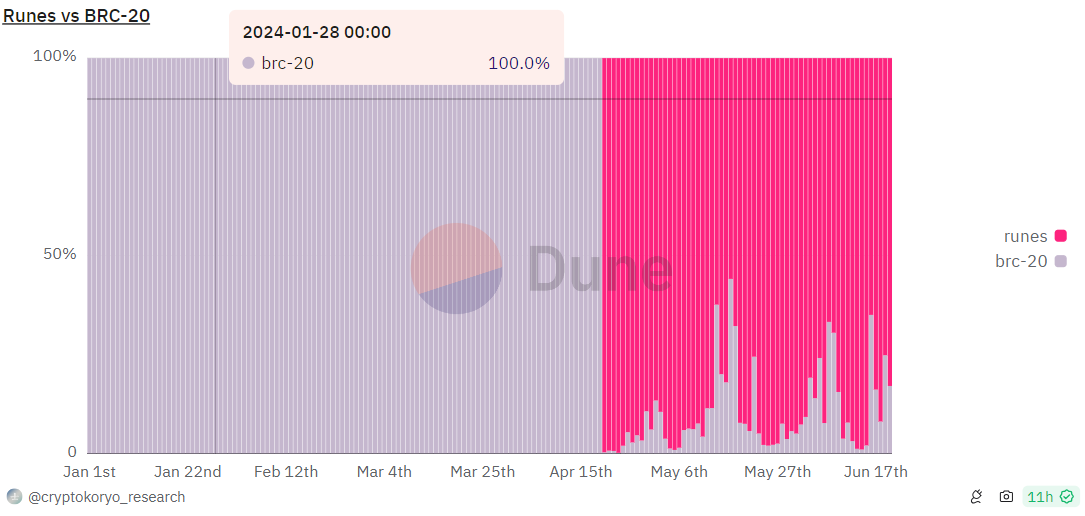Image resolution: width=1085 pixels, height=516 pixels.
Task: Click the Apr 15th axis label
Action: click(581, 472)
